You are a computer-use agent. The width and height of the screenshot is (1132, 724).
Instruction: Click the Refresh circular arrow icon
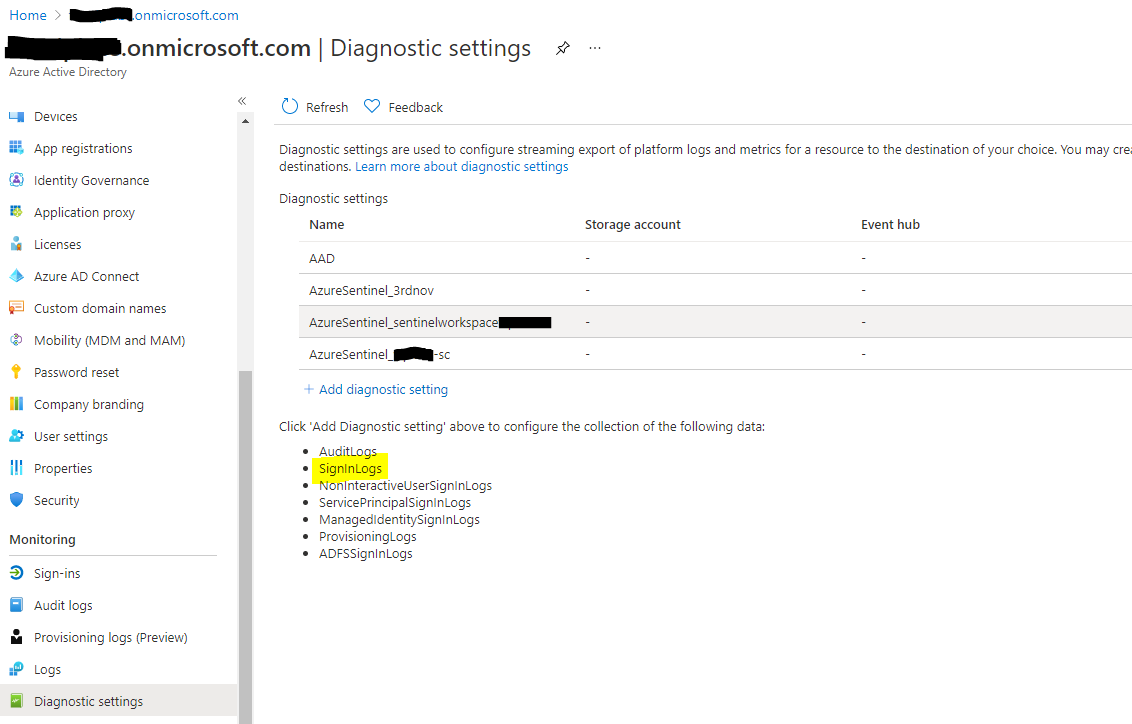point(289,107)
